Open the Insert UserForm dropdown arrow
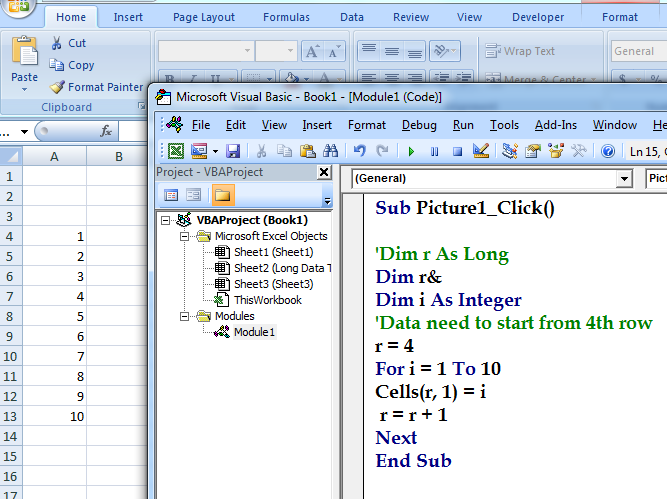Image resolution: width=670 pixels, height=499 pixels. click(215, 151)
